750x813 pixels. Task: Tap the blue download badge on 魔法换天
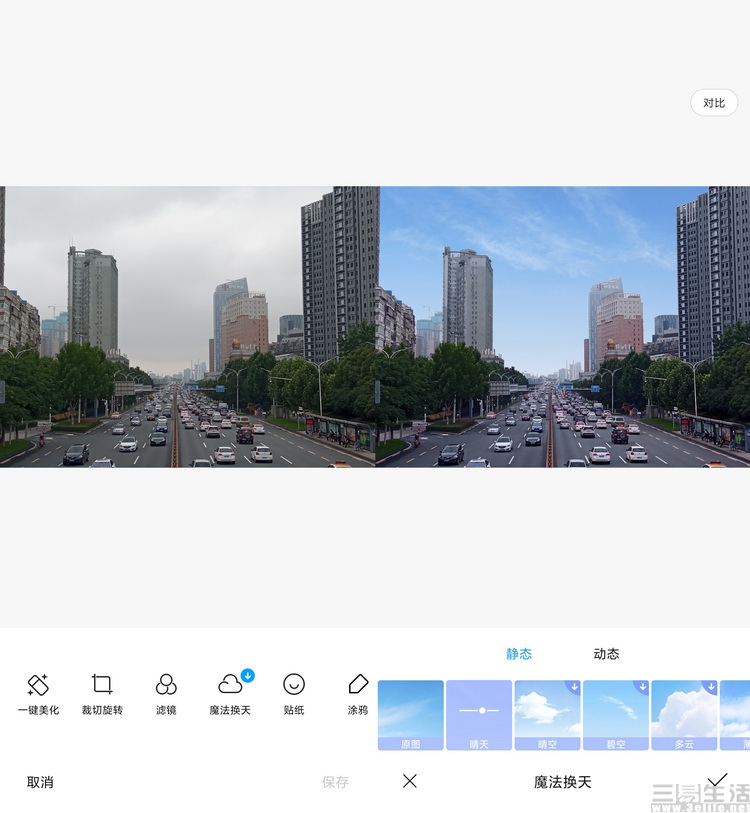[248, 676]
